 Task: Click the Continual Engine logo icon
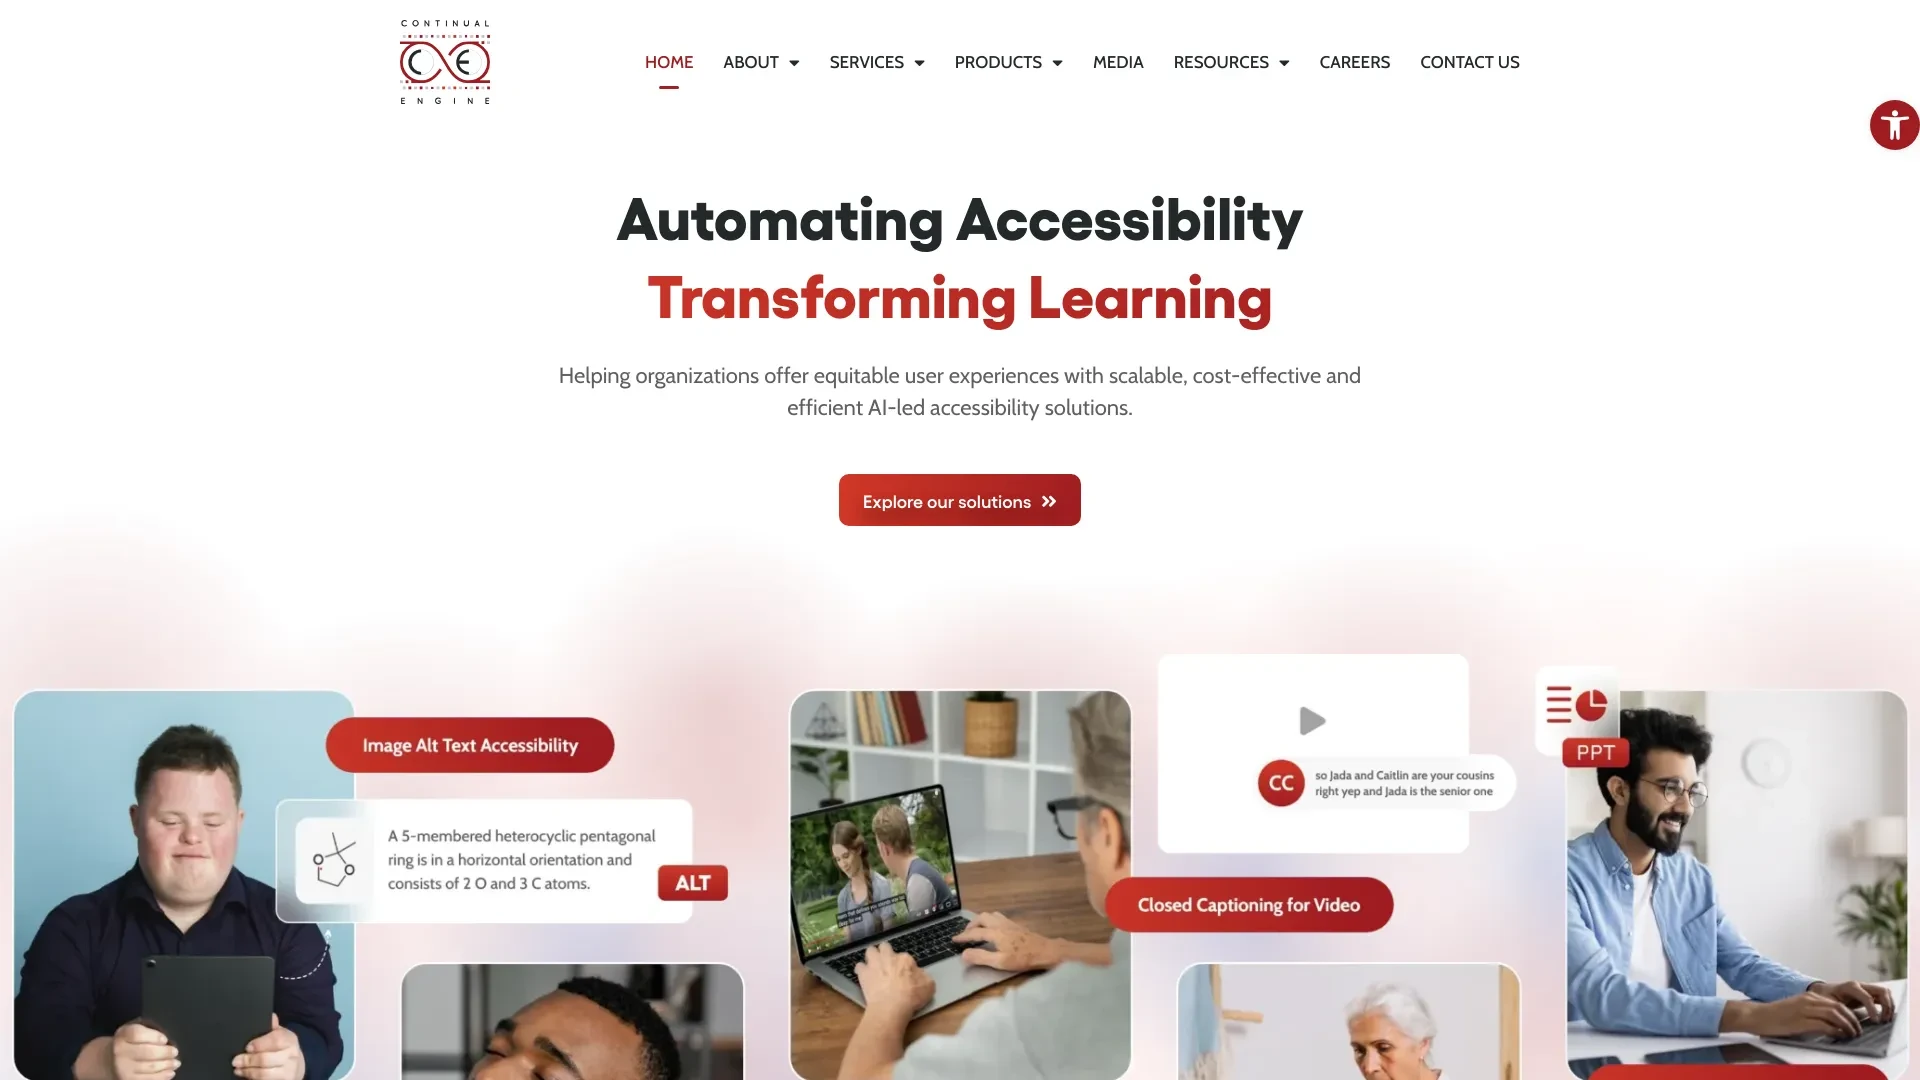[x=444, y=62]
